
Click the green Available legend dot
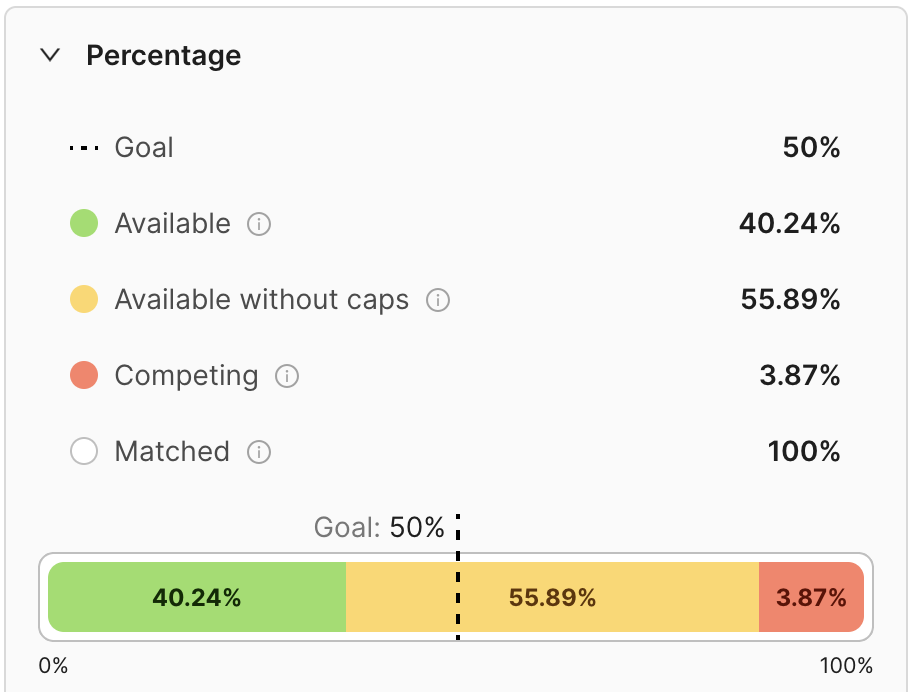(84, 224)
